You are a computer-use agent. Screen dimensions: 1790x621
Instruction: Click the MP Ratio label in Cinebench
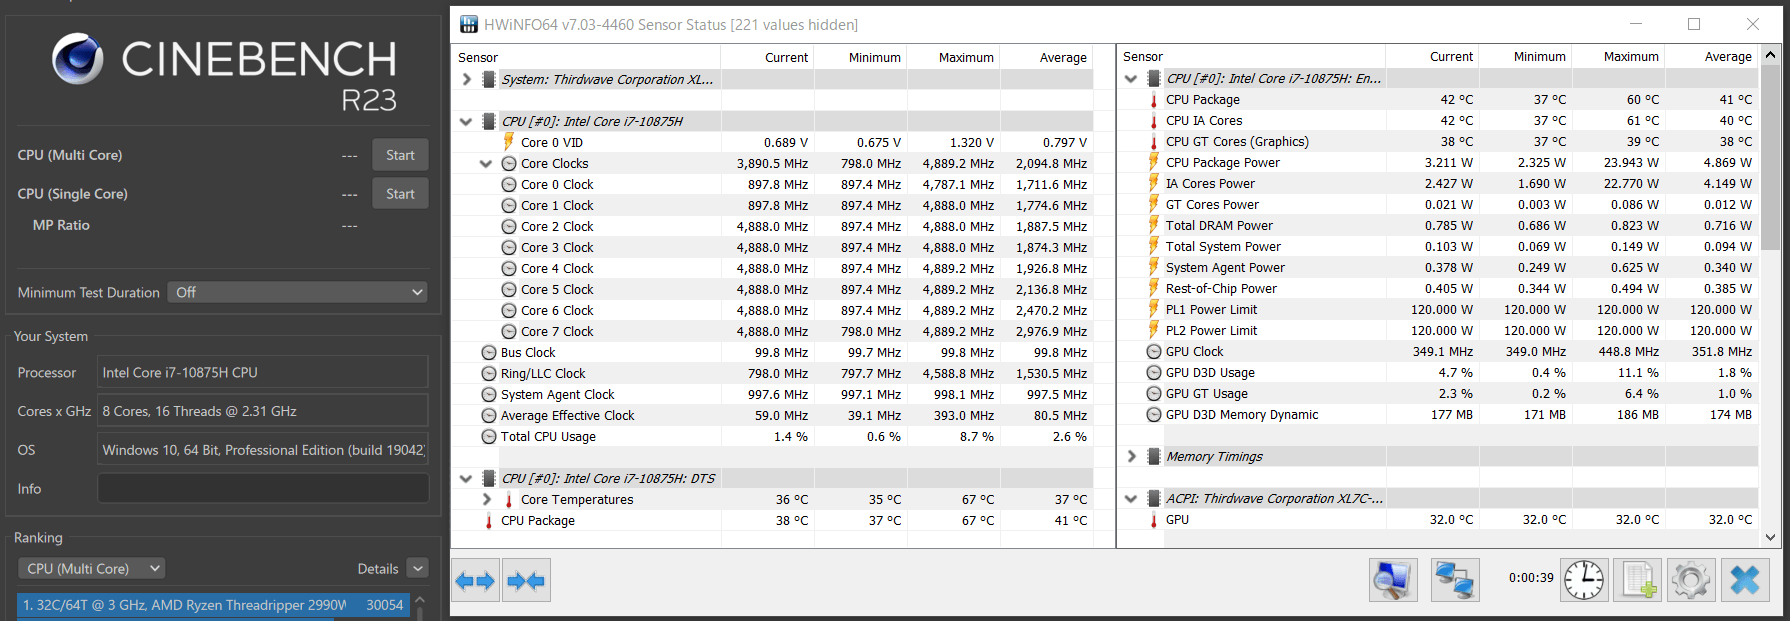click(61, 226)
